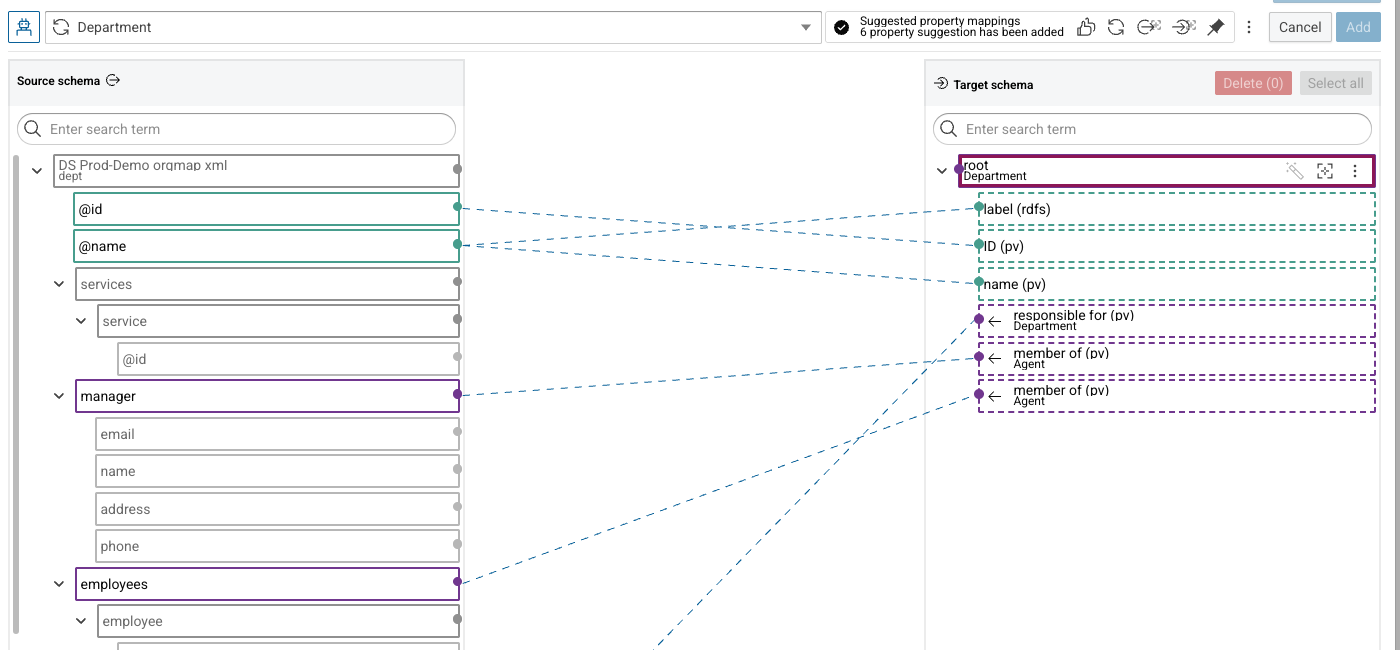Click the magic wand icon on the root node
This screenshot has height=650, width=1400.
(1295, 171)
